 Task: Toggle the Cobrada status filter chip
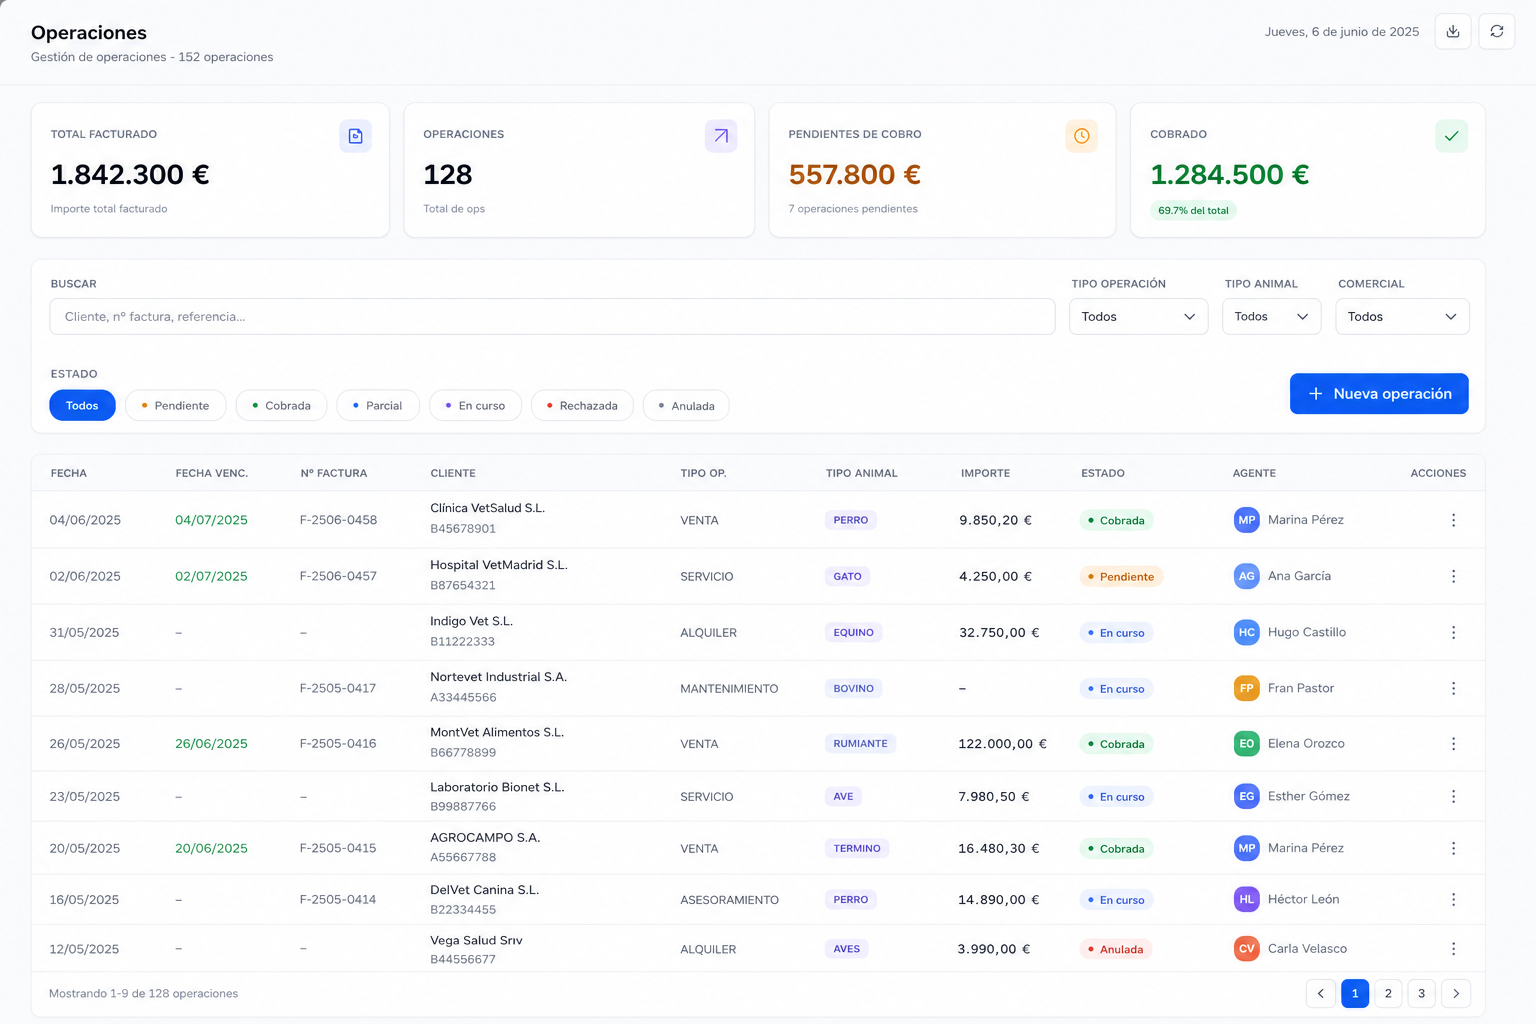pyautogui.click(x=281, y=405)
